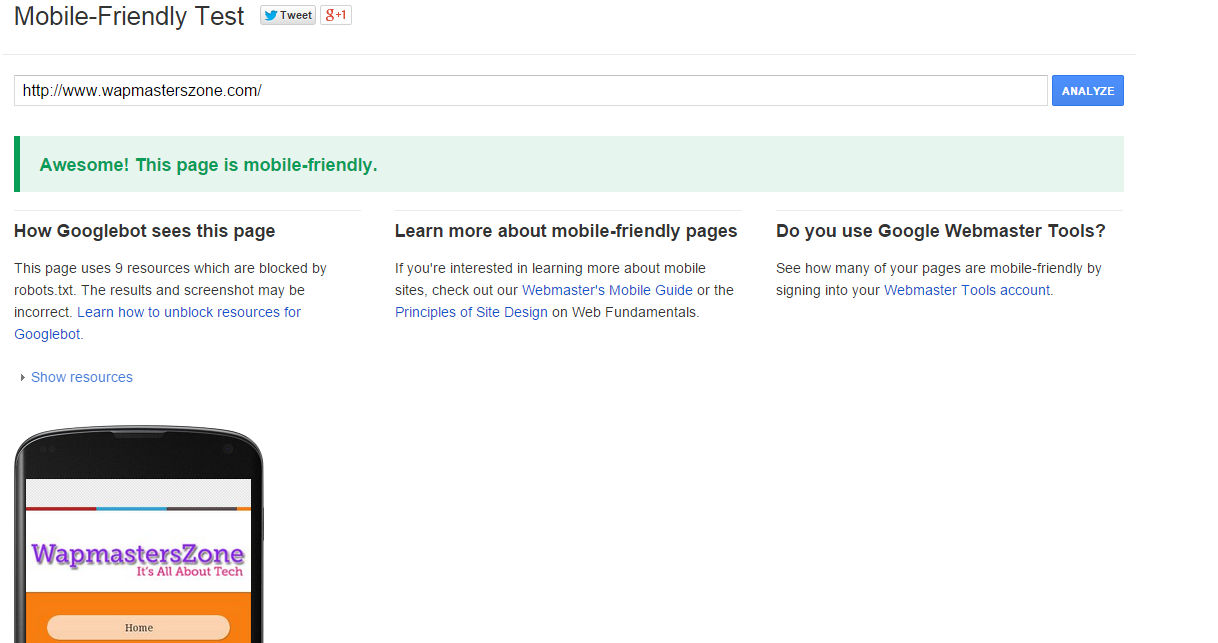
Task: Expand the Show resources section
Action: tap(77, 377)
